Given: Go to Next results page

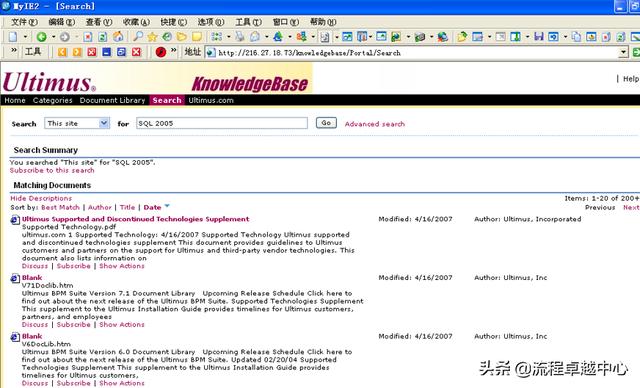Looking at the screenshot, I should tap(631, 207).
